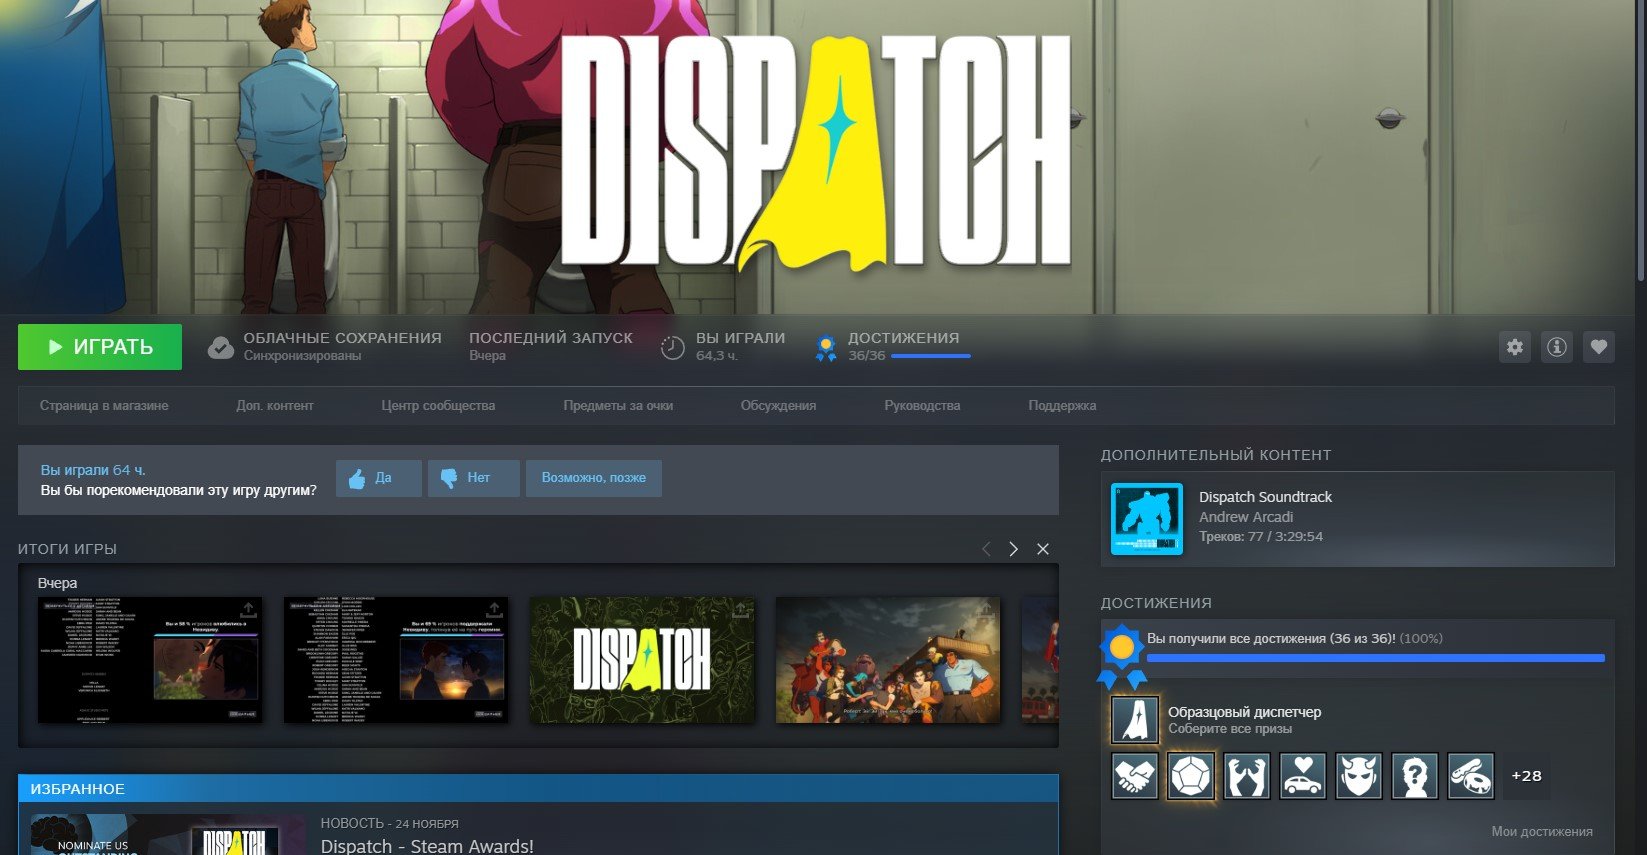This screenshot has width=1647, height=855.
Task: Open game settings gear icon
Action: click(1515, 347)
